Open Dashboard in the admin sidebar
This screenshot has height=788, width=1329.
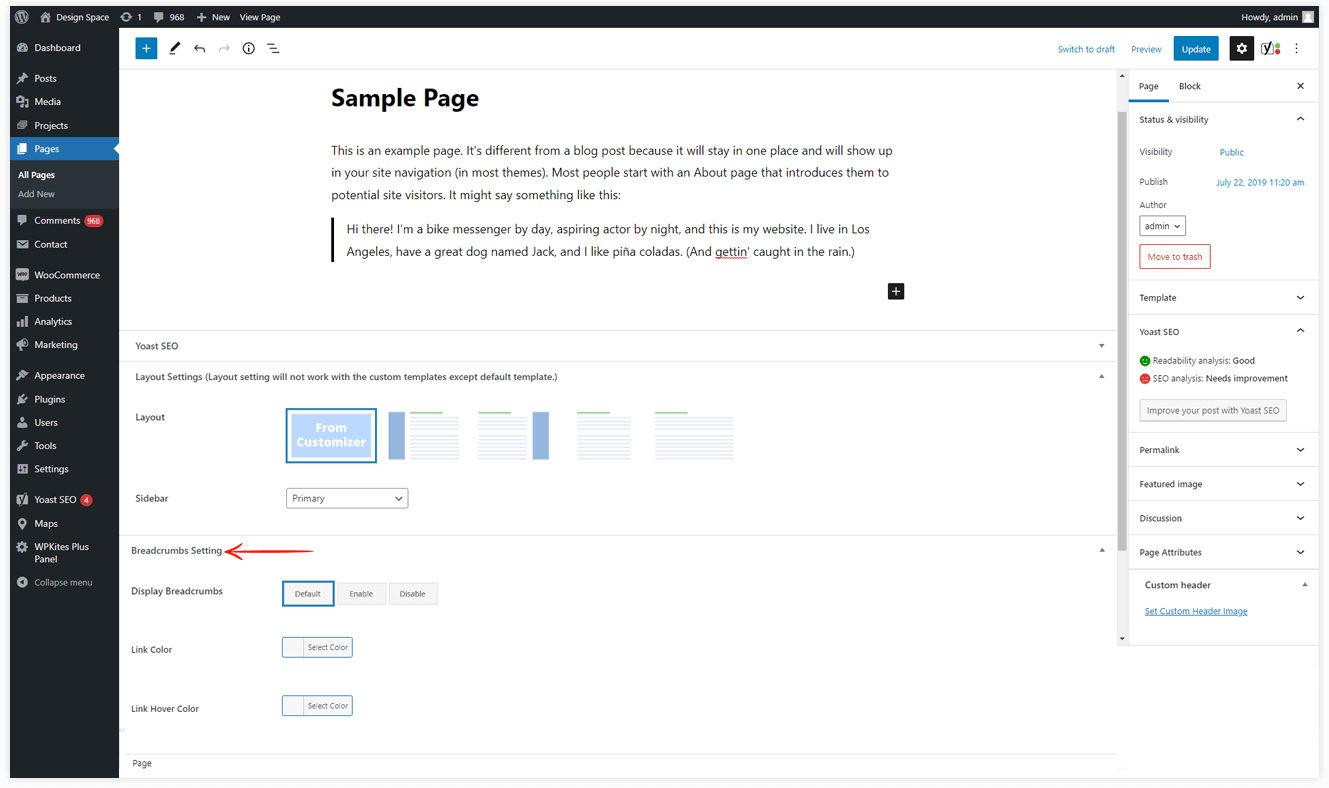(64, 47)
